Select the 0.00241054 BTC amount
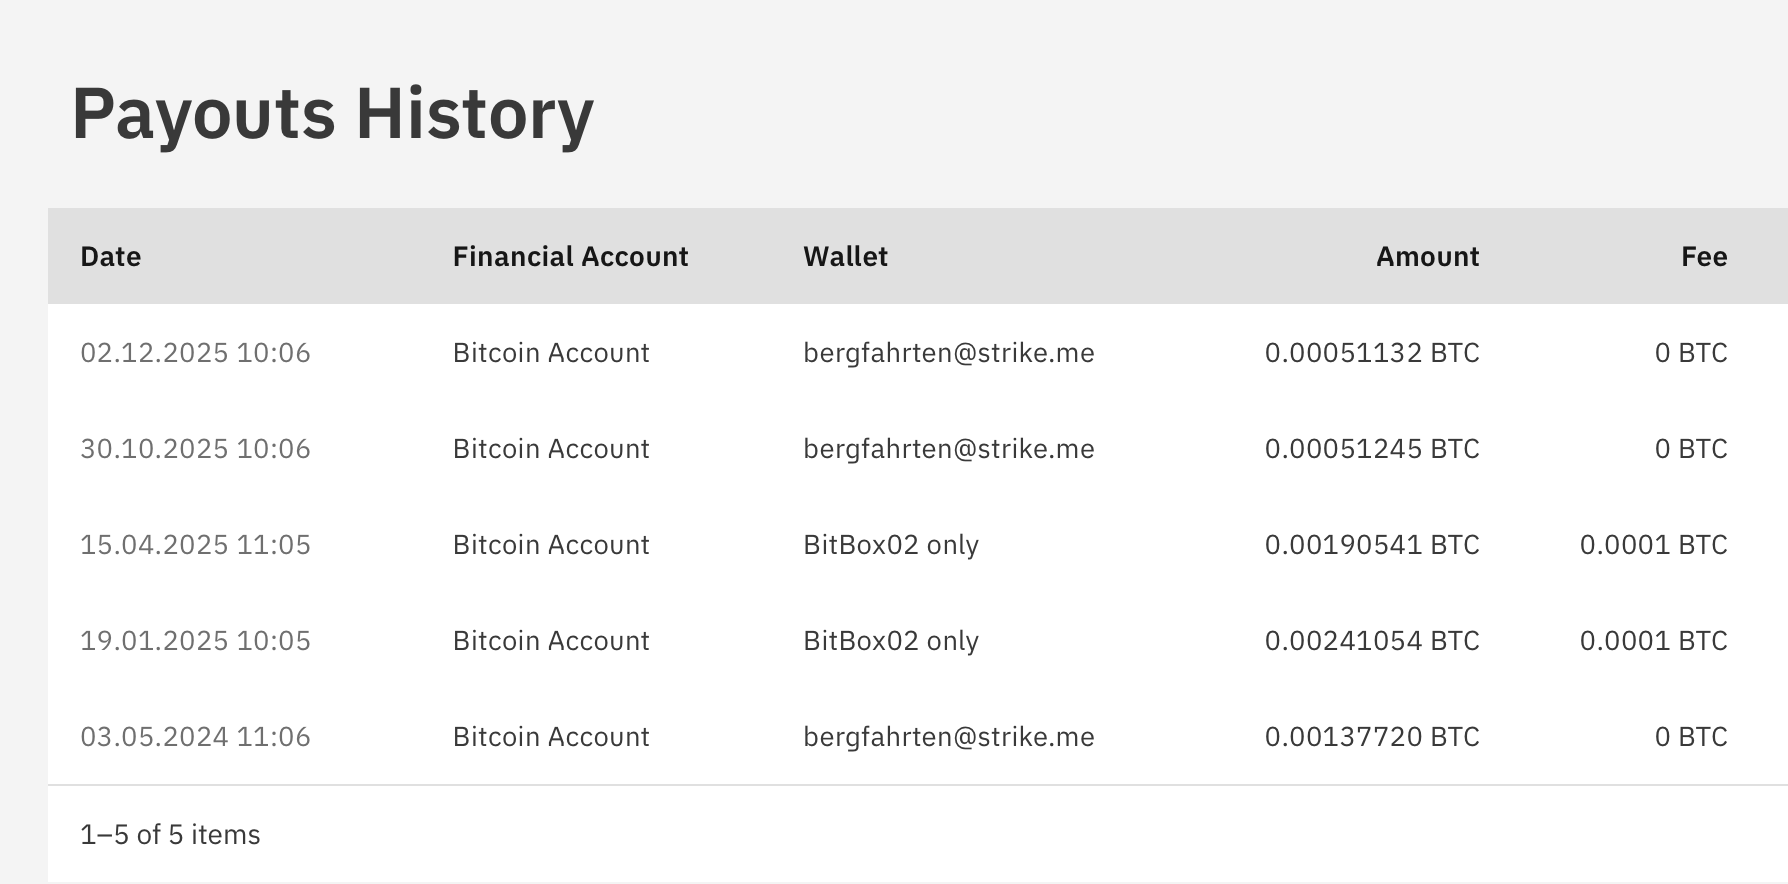 [1371, 641]
